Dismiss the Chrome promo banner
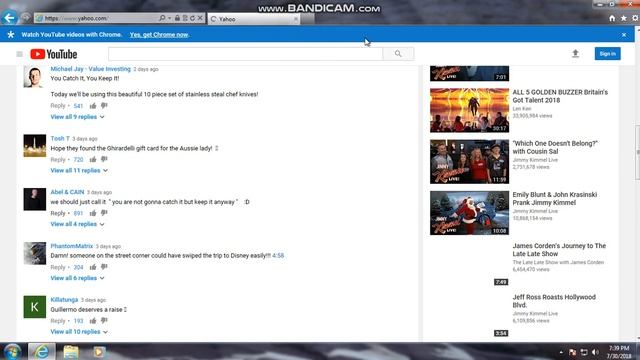This screenshot has width=640, height=360. tap(624, 35)
